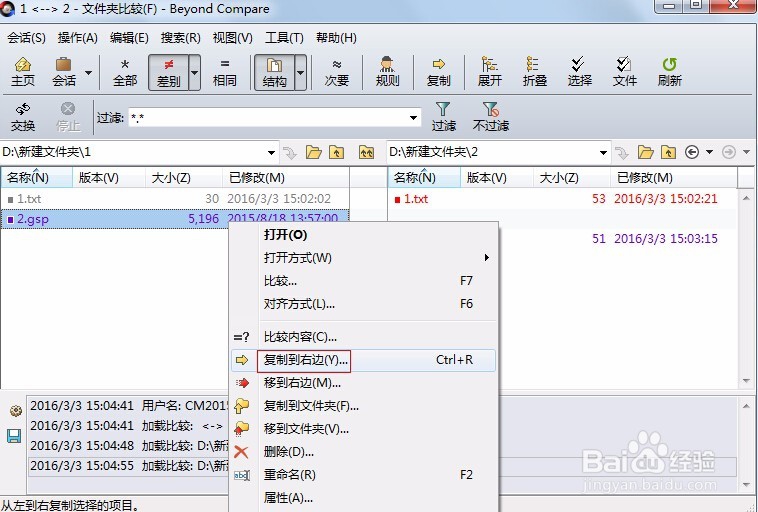Image resolution: width=758 pixels, height=512 pixels.
Task: Choose 复制到文件夹(F)... from context menu
Action: (x=364, y=406)
